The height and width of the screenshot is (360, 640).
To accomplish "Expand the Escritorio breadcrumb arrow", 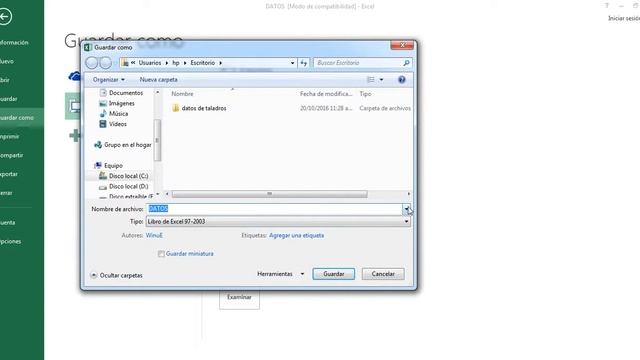I will coord(221,63).
